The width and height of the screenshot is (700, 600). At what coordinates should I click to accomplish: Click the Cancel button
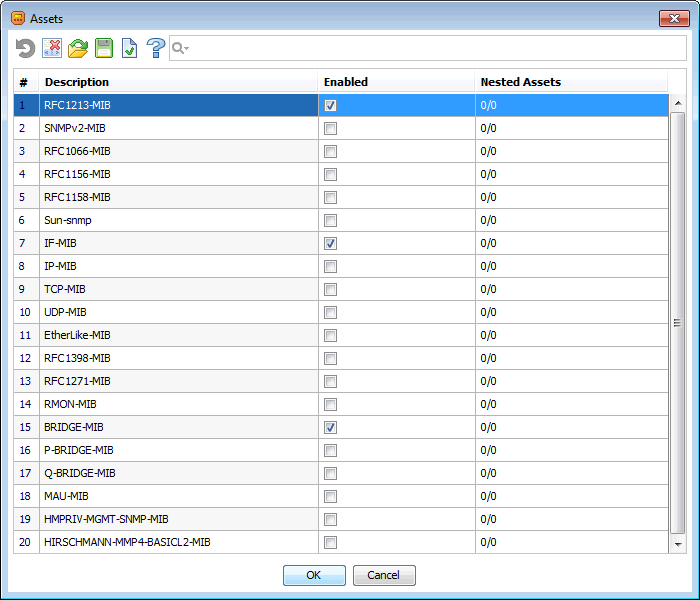coord(383,575)
